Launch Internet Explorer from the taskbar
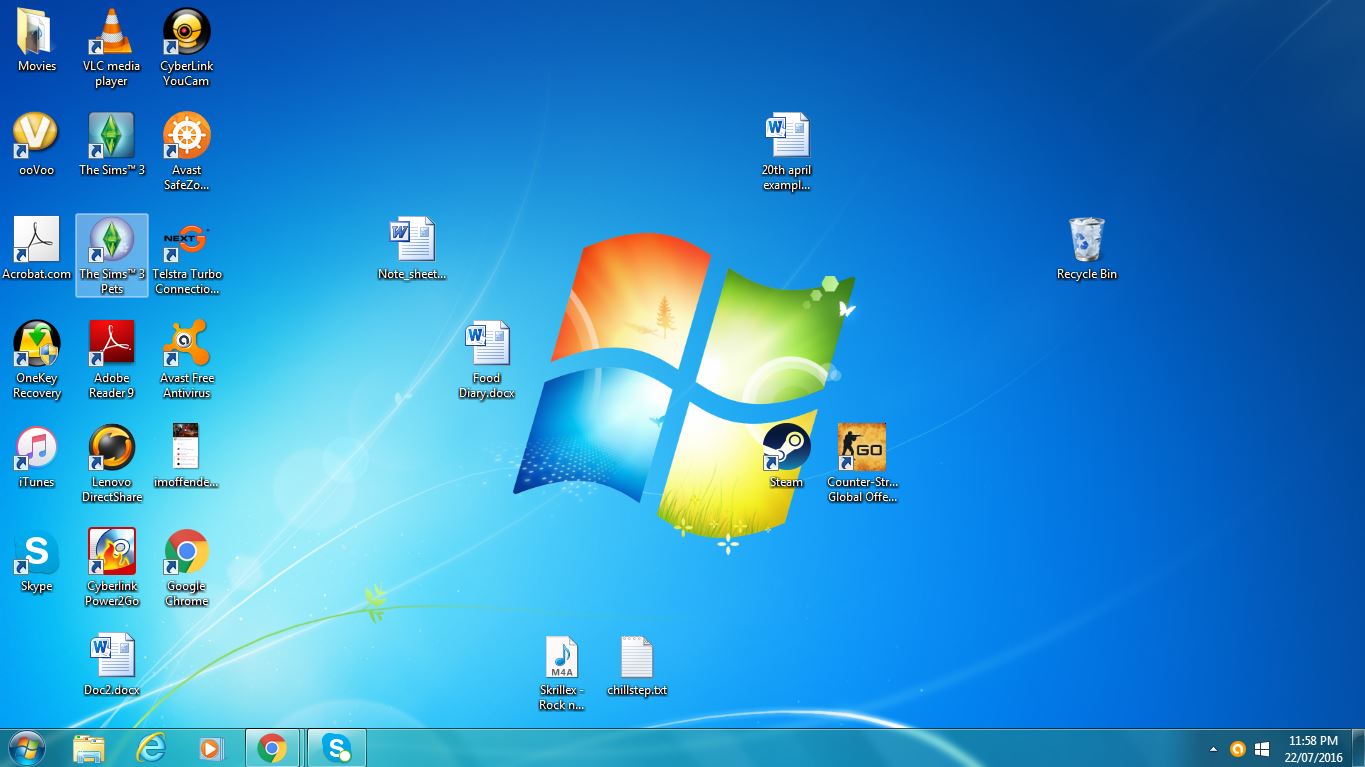The image size is (1365, 767). click(x=151, y=748)
